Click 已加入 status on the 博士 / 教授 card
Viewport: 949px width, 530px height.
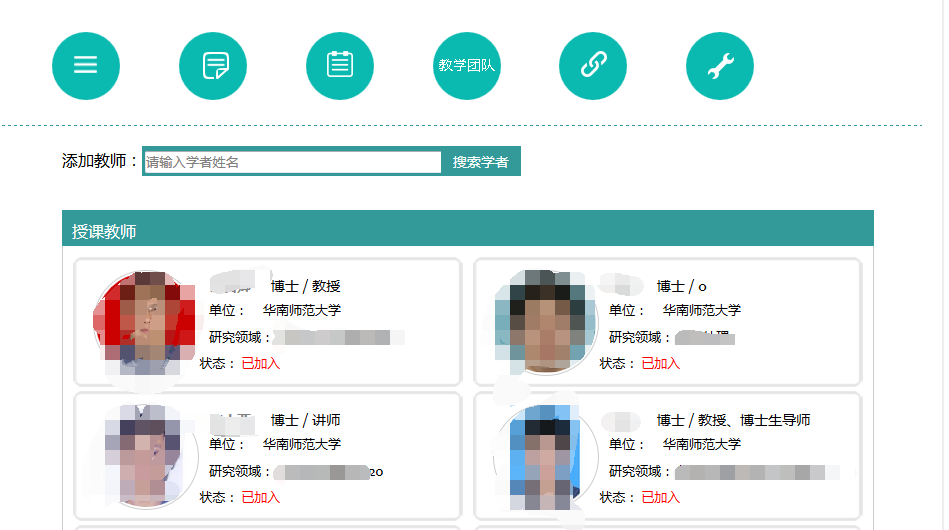click(261, 363)
